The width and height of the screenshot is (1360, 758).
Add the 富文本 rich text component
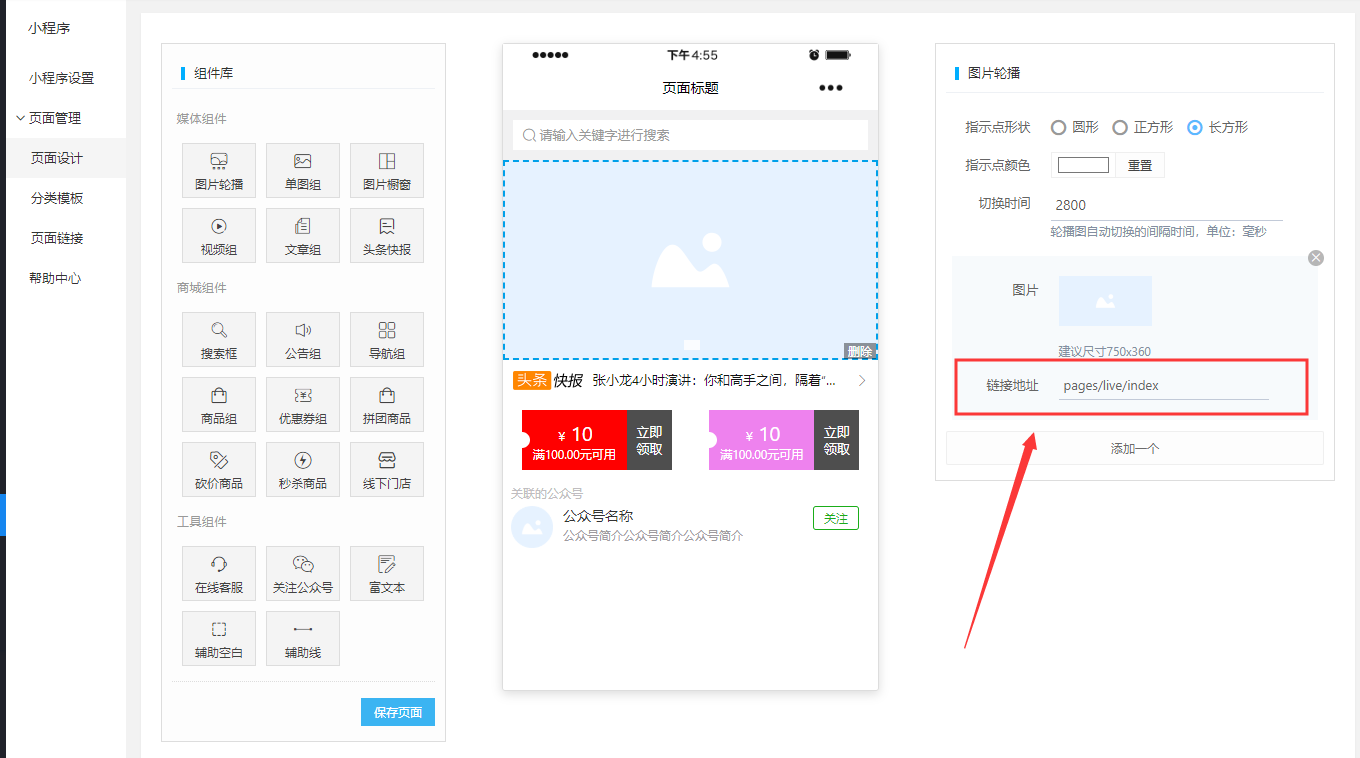click(387, 574)
